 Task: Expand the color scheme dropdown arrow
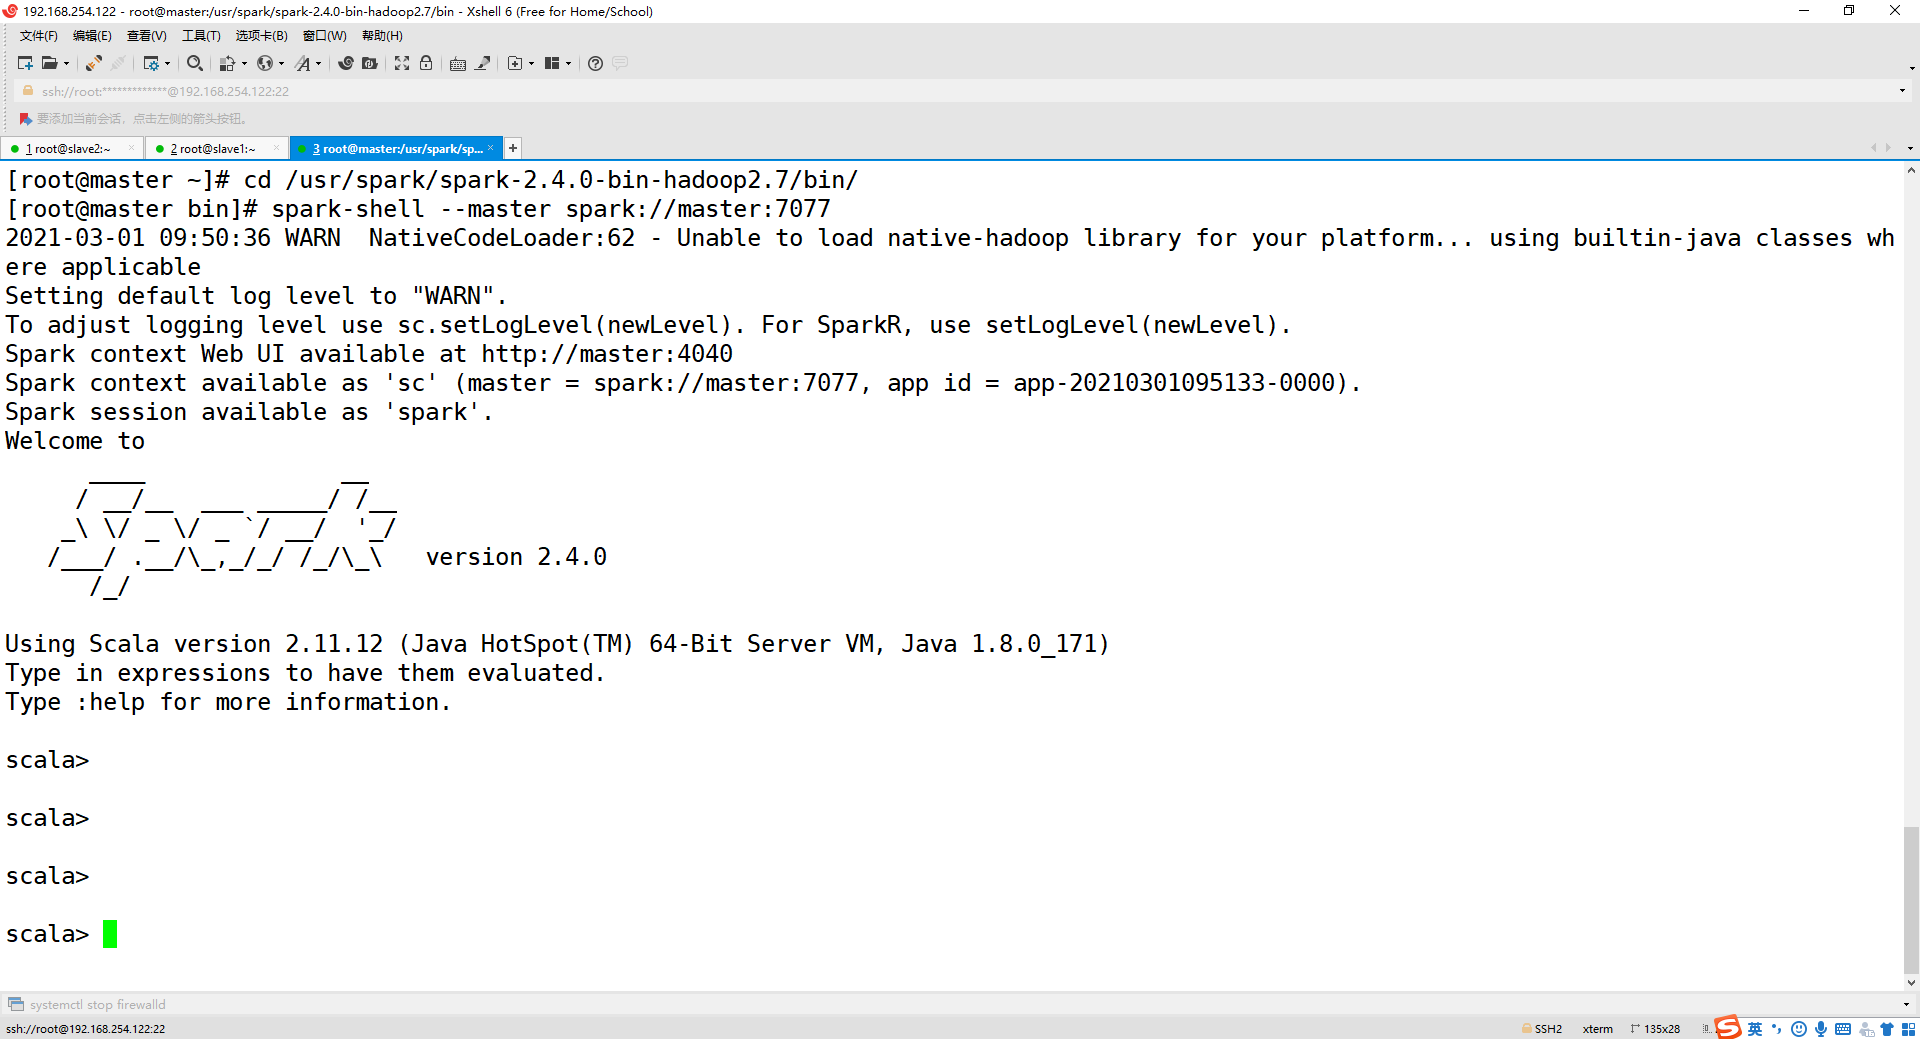click(x=244, y=63)
